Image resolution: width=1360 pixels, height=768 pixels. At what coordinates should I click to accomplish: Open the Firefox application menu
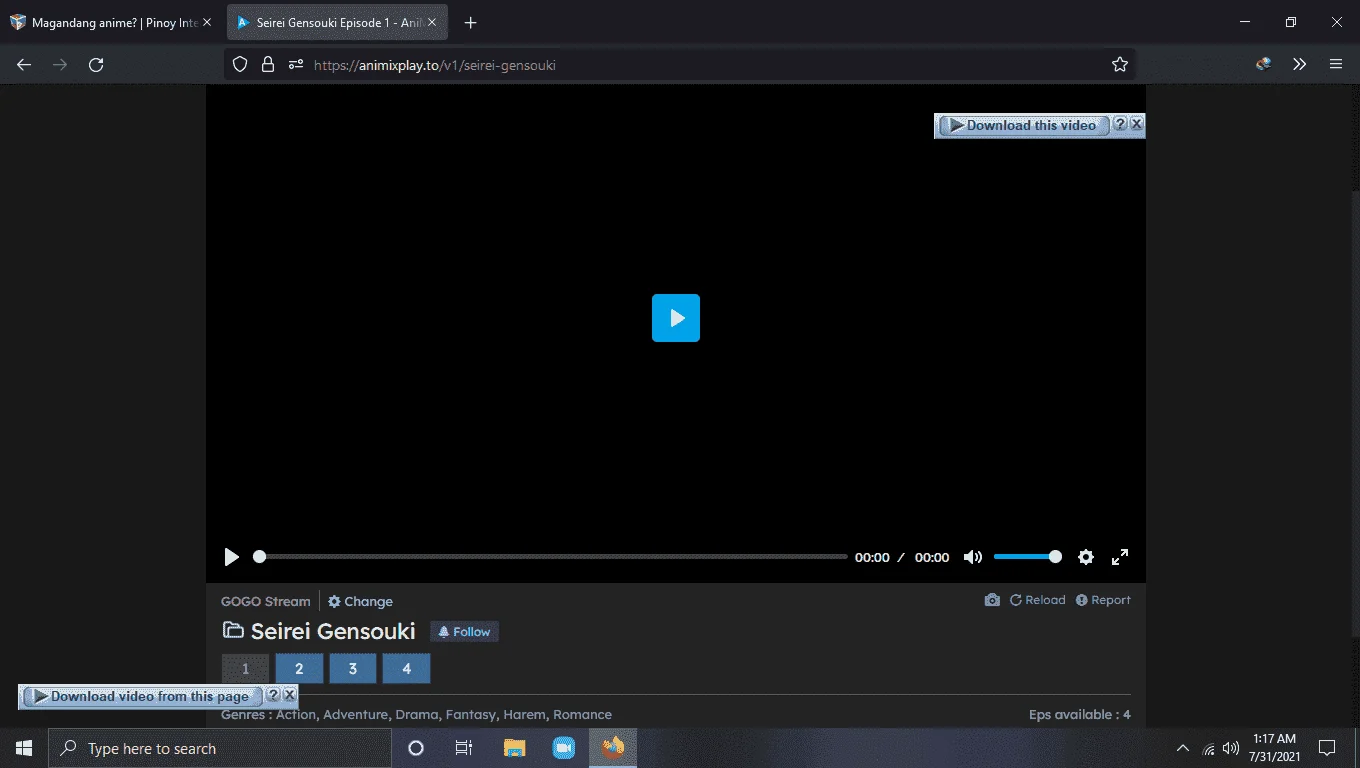(x=1336, y=64)
